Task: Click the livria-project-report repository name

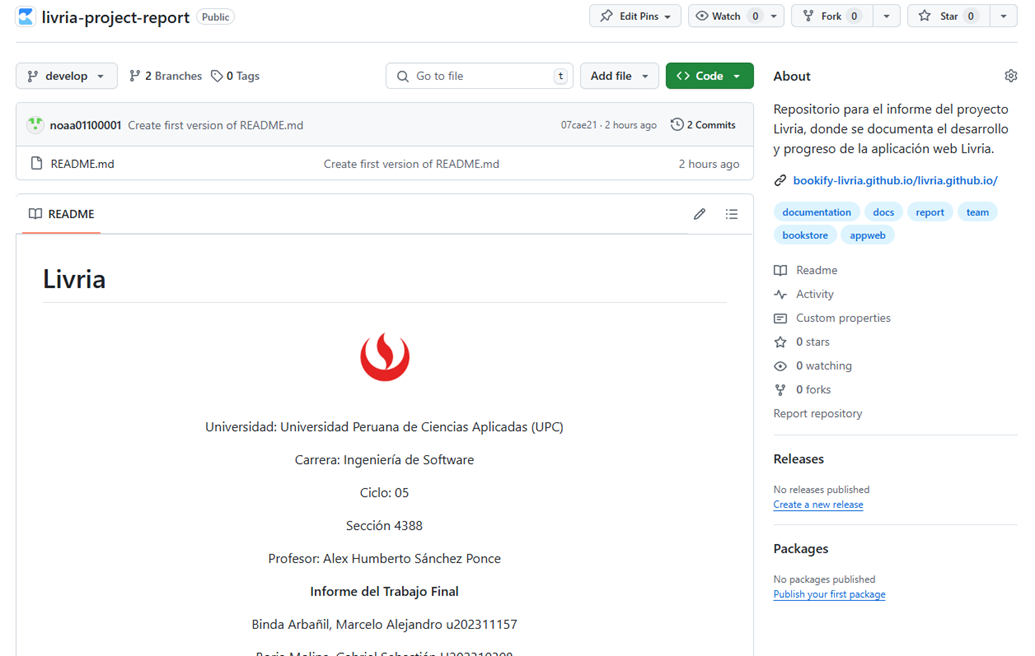Action: coord(116,17)
